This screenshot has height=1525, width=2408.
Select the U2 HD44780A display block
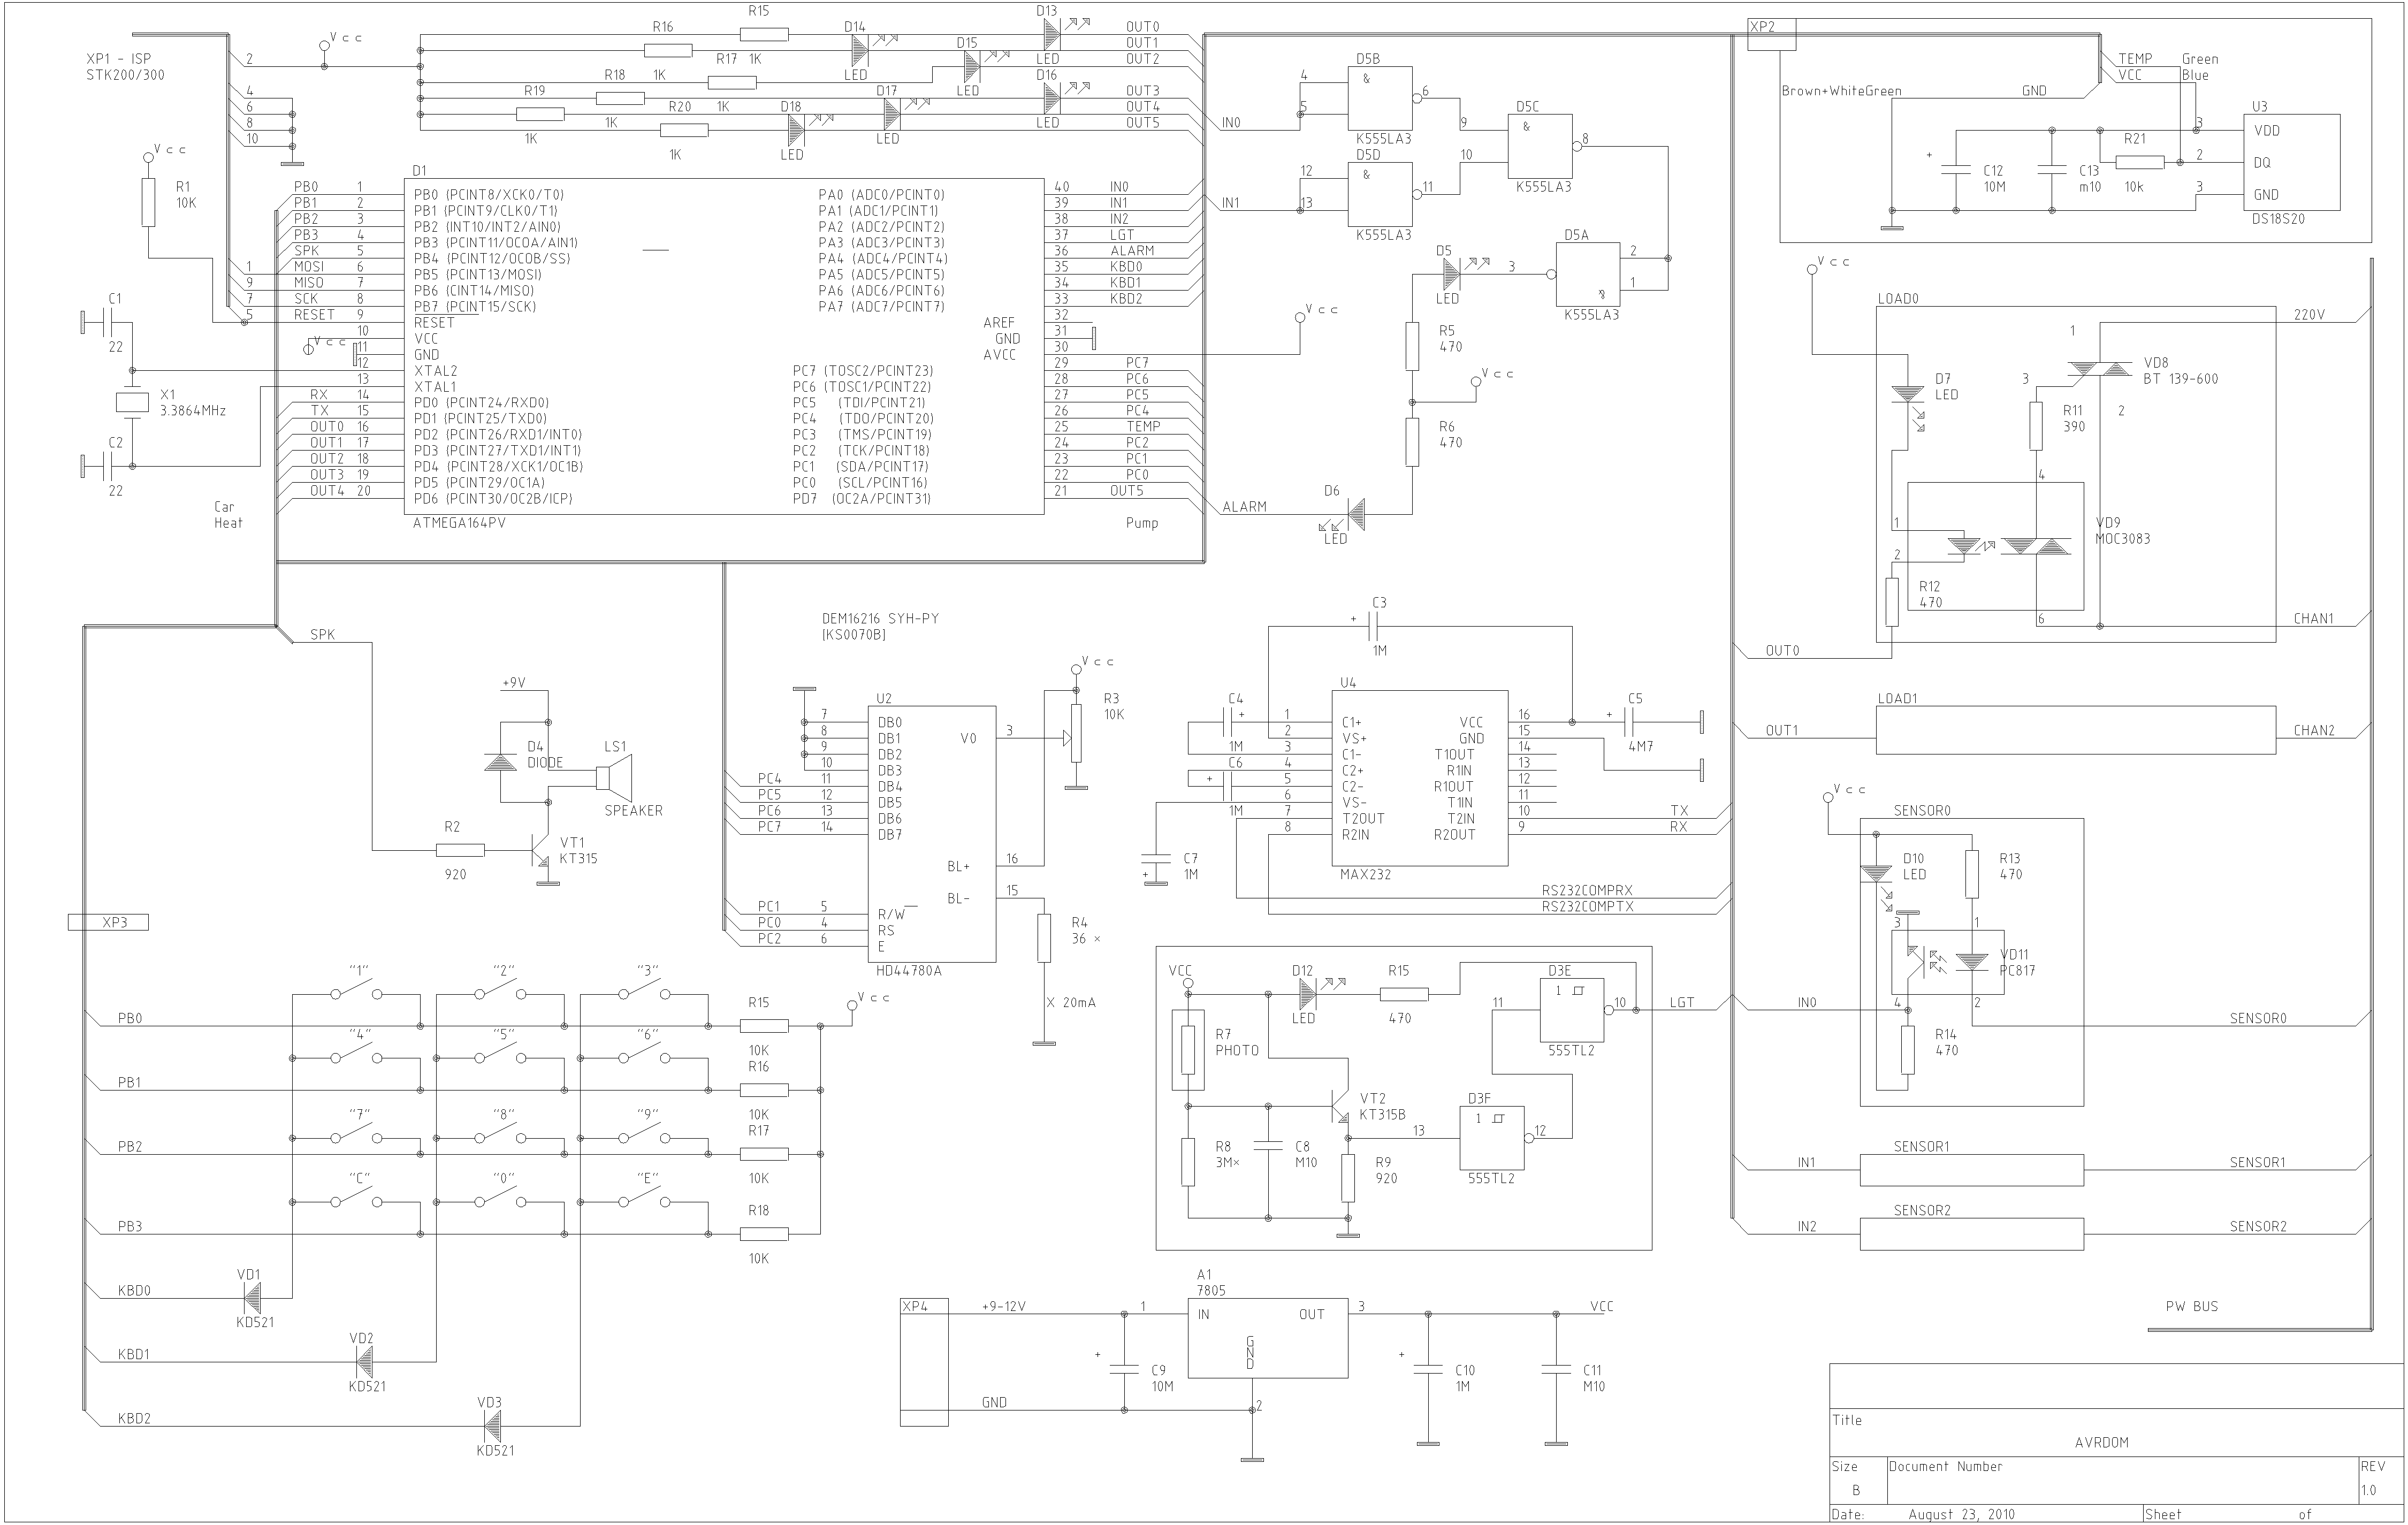click(x=932, y=834)
